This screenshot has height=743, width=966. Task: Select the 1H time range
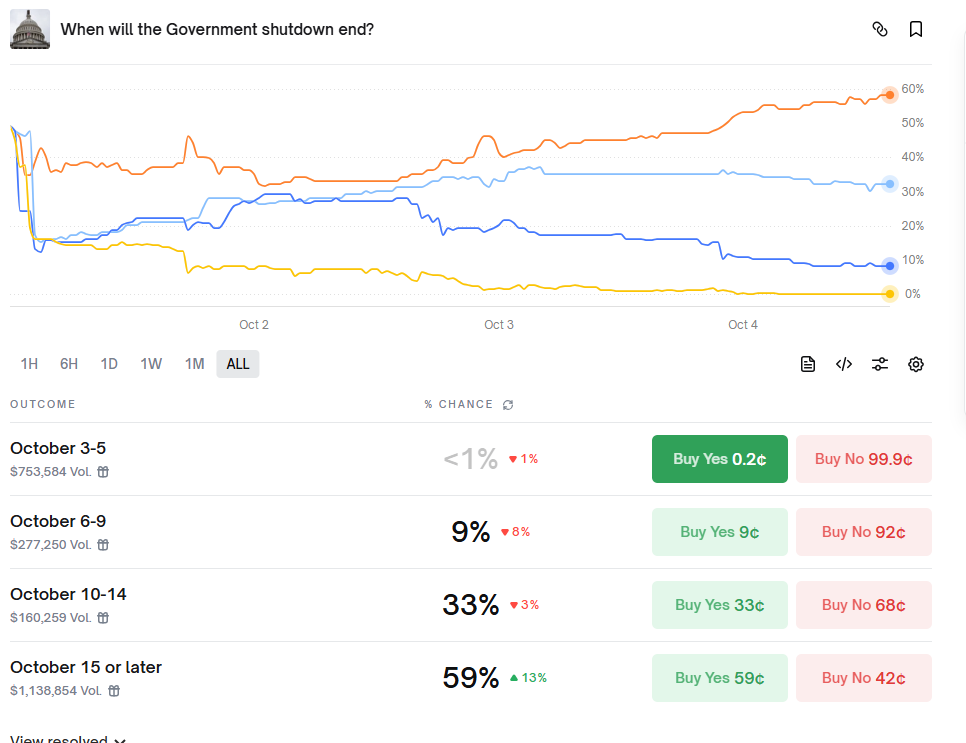point(29,364)
